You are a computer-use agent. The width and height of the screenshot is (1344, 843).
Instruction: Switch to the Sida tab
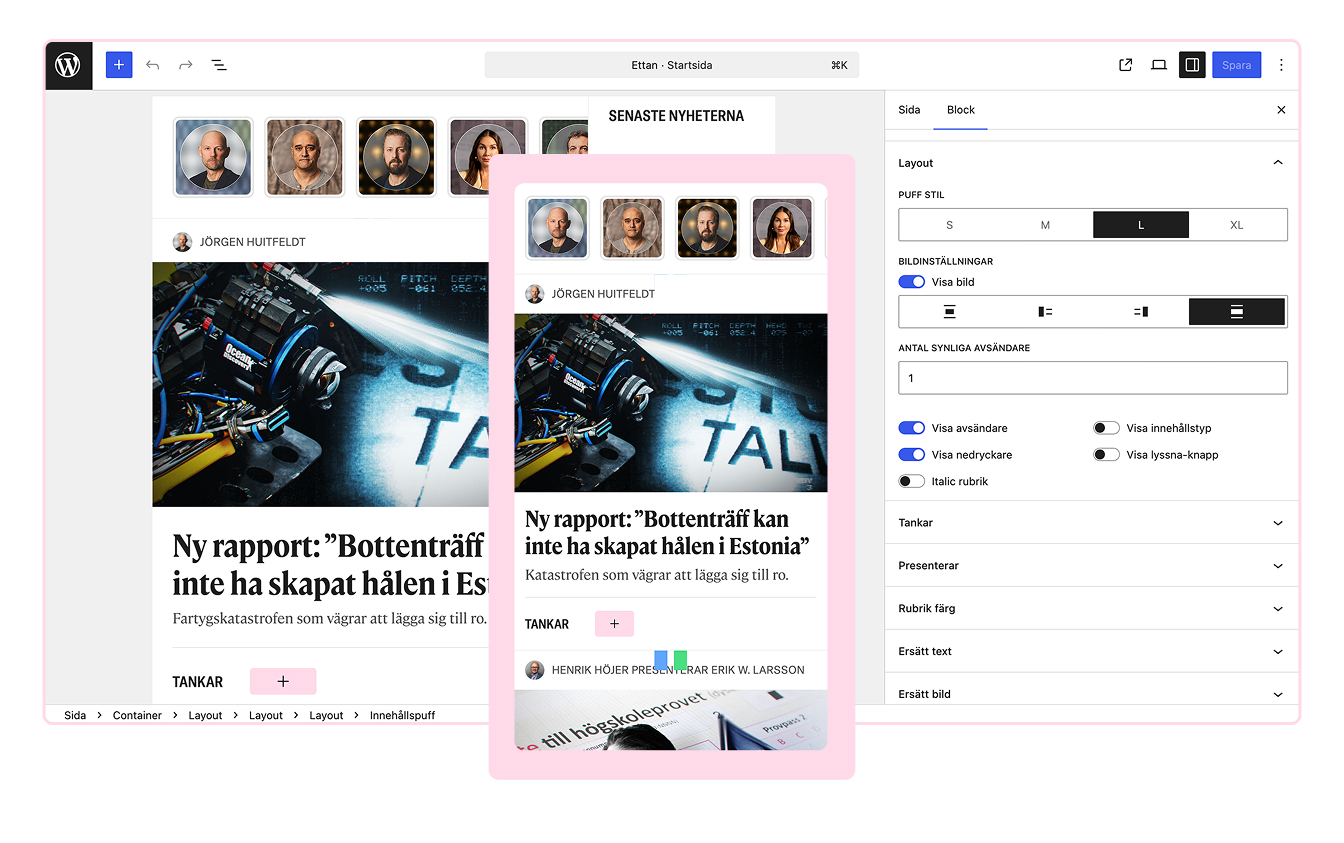(909, 110)
